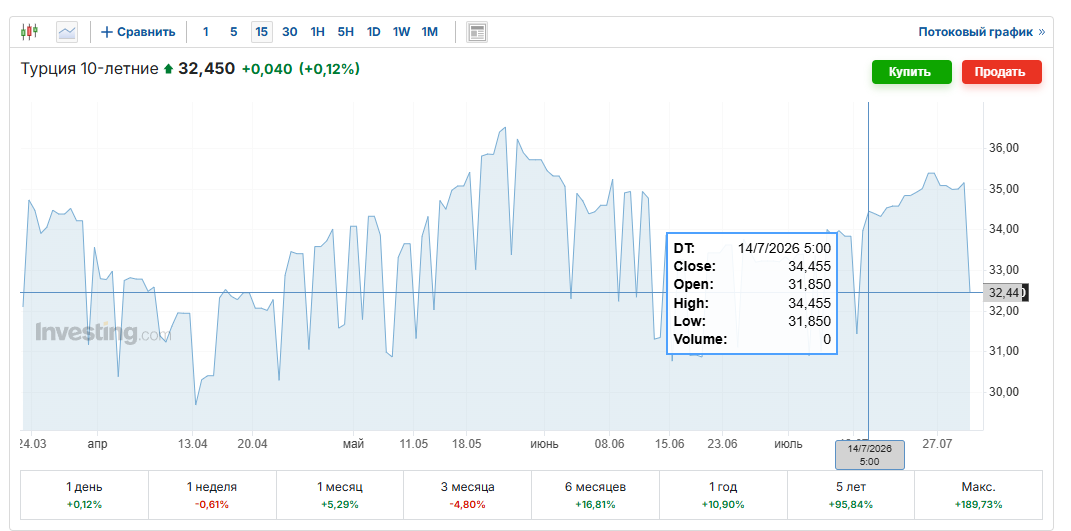Viewport: 1071px width, 531px height.
Task: Click the +0,040 change value
Action: 267,69
